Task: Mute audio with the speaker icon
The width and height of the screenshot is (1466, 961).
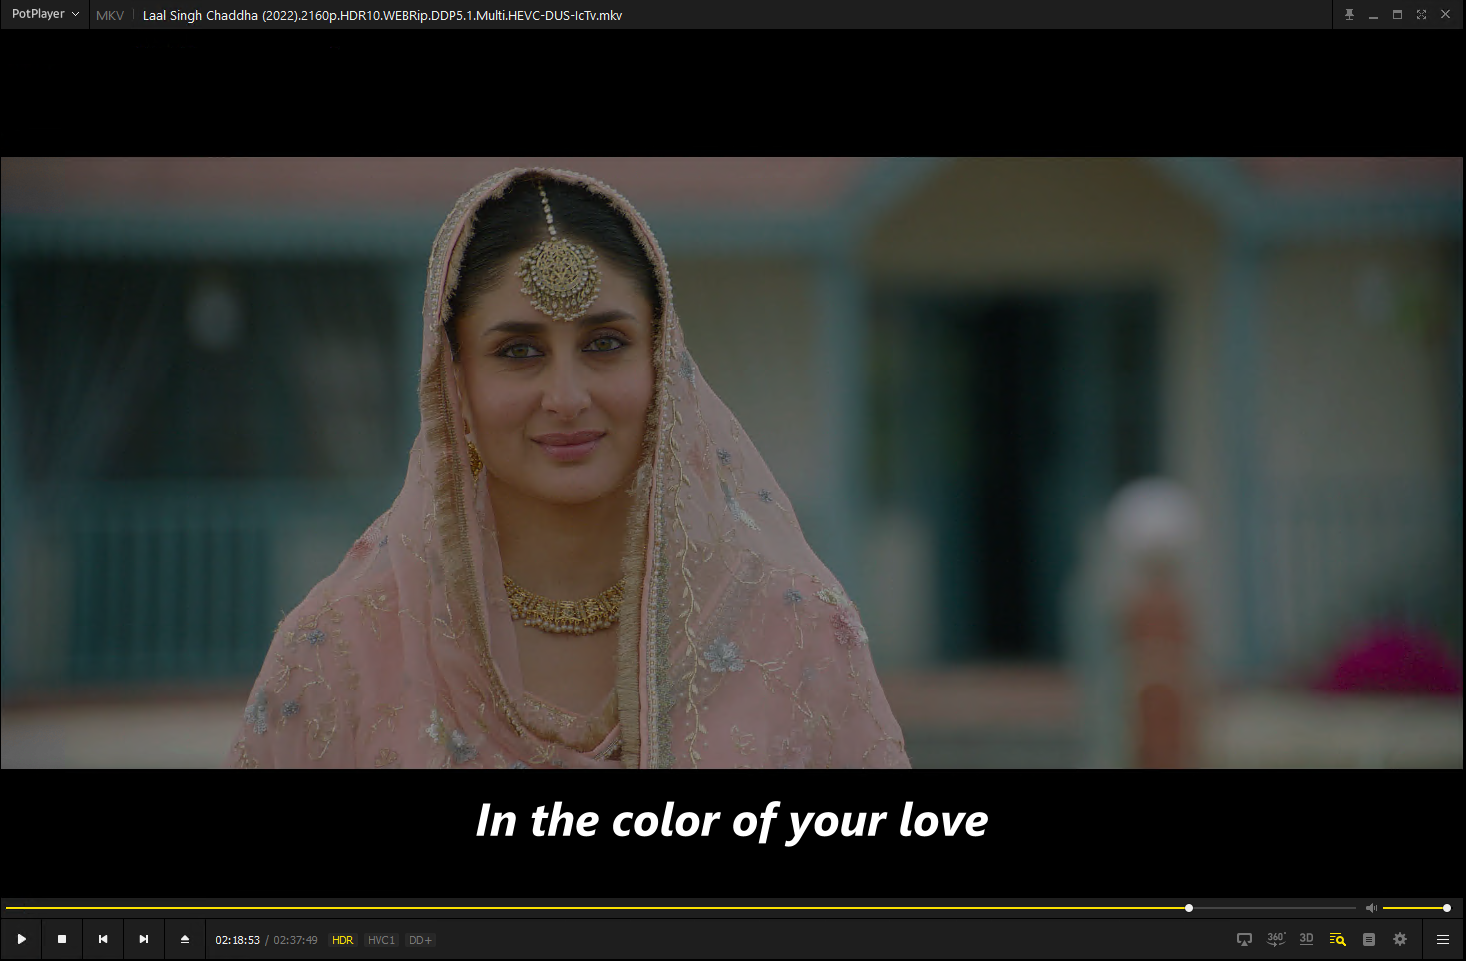Action: pyautogui.click(x=1371, y=908)
